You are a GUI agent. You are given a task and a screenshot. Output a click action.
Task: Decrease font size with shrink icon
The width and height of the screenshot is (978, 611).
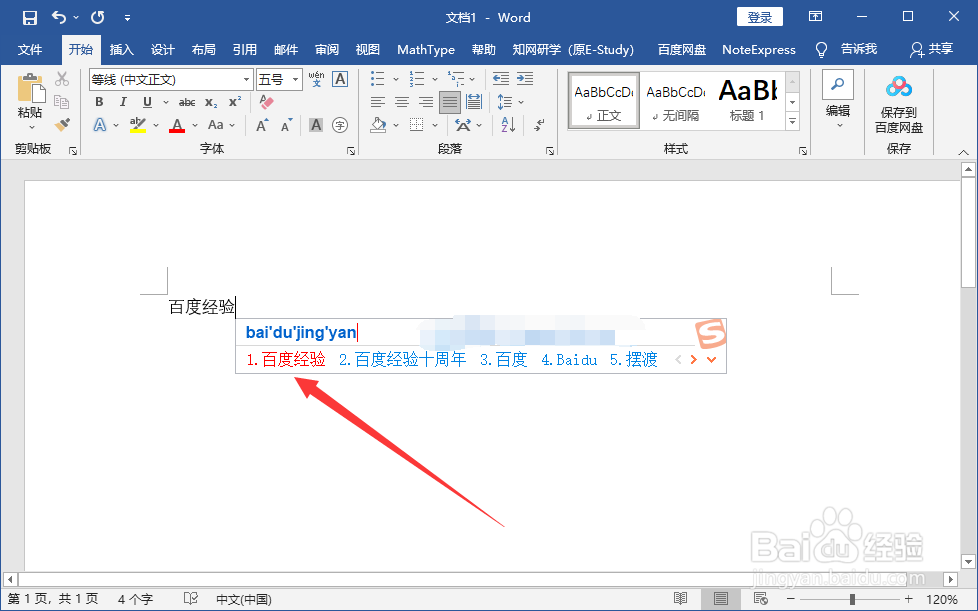[286, 125]
